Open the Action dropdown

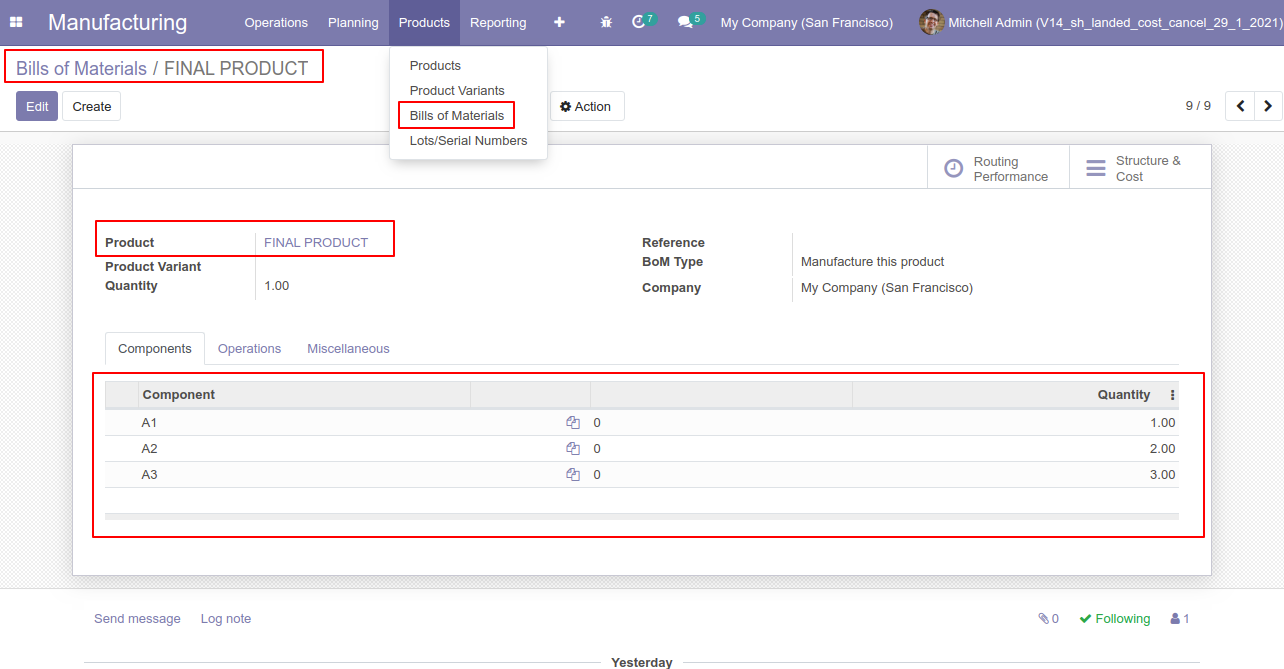[587, 106]
